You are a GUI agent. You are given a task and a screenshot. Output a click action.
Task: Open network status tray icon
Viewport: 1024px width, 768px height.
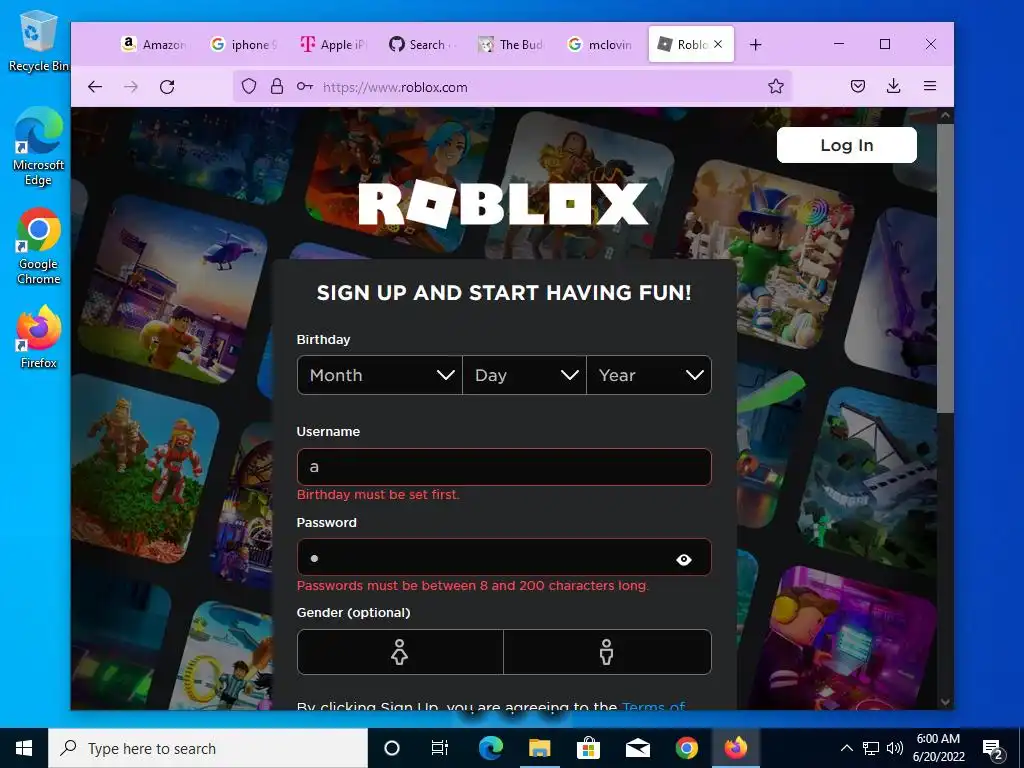[871, 748]
